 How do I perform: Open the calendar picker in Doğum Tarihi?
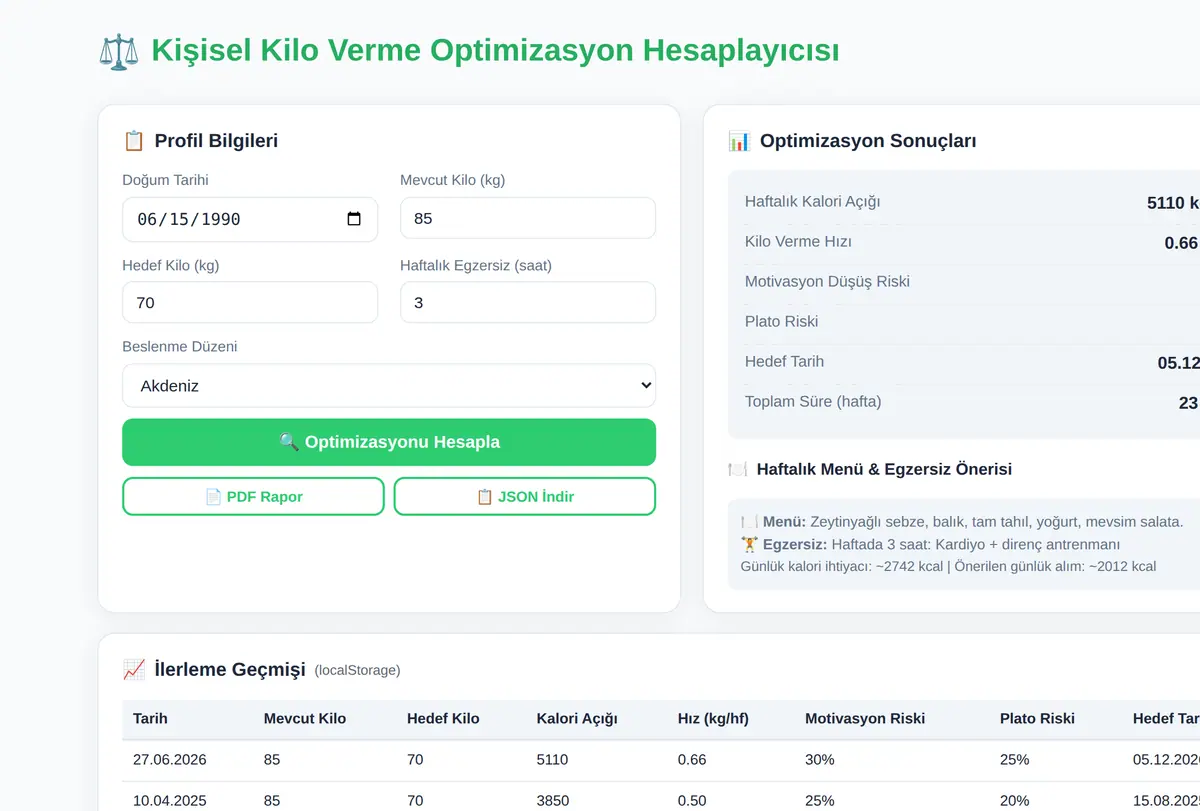click(354, 219)
